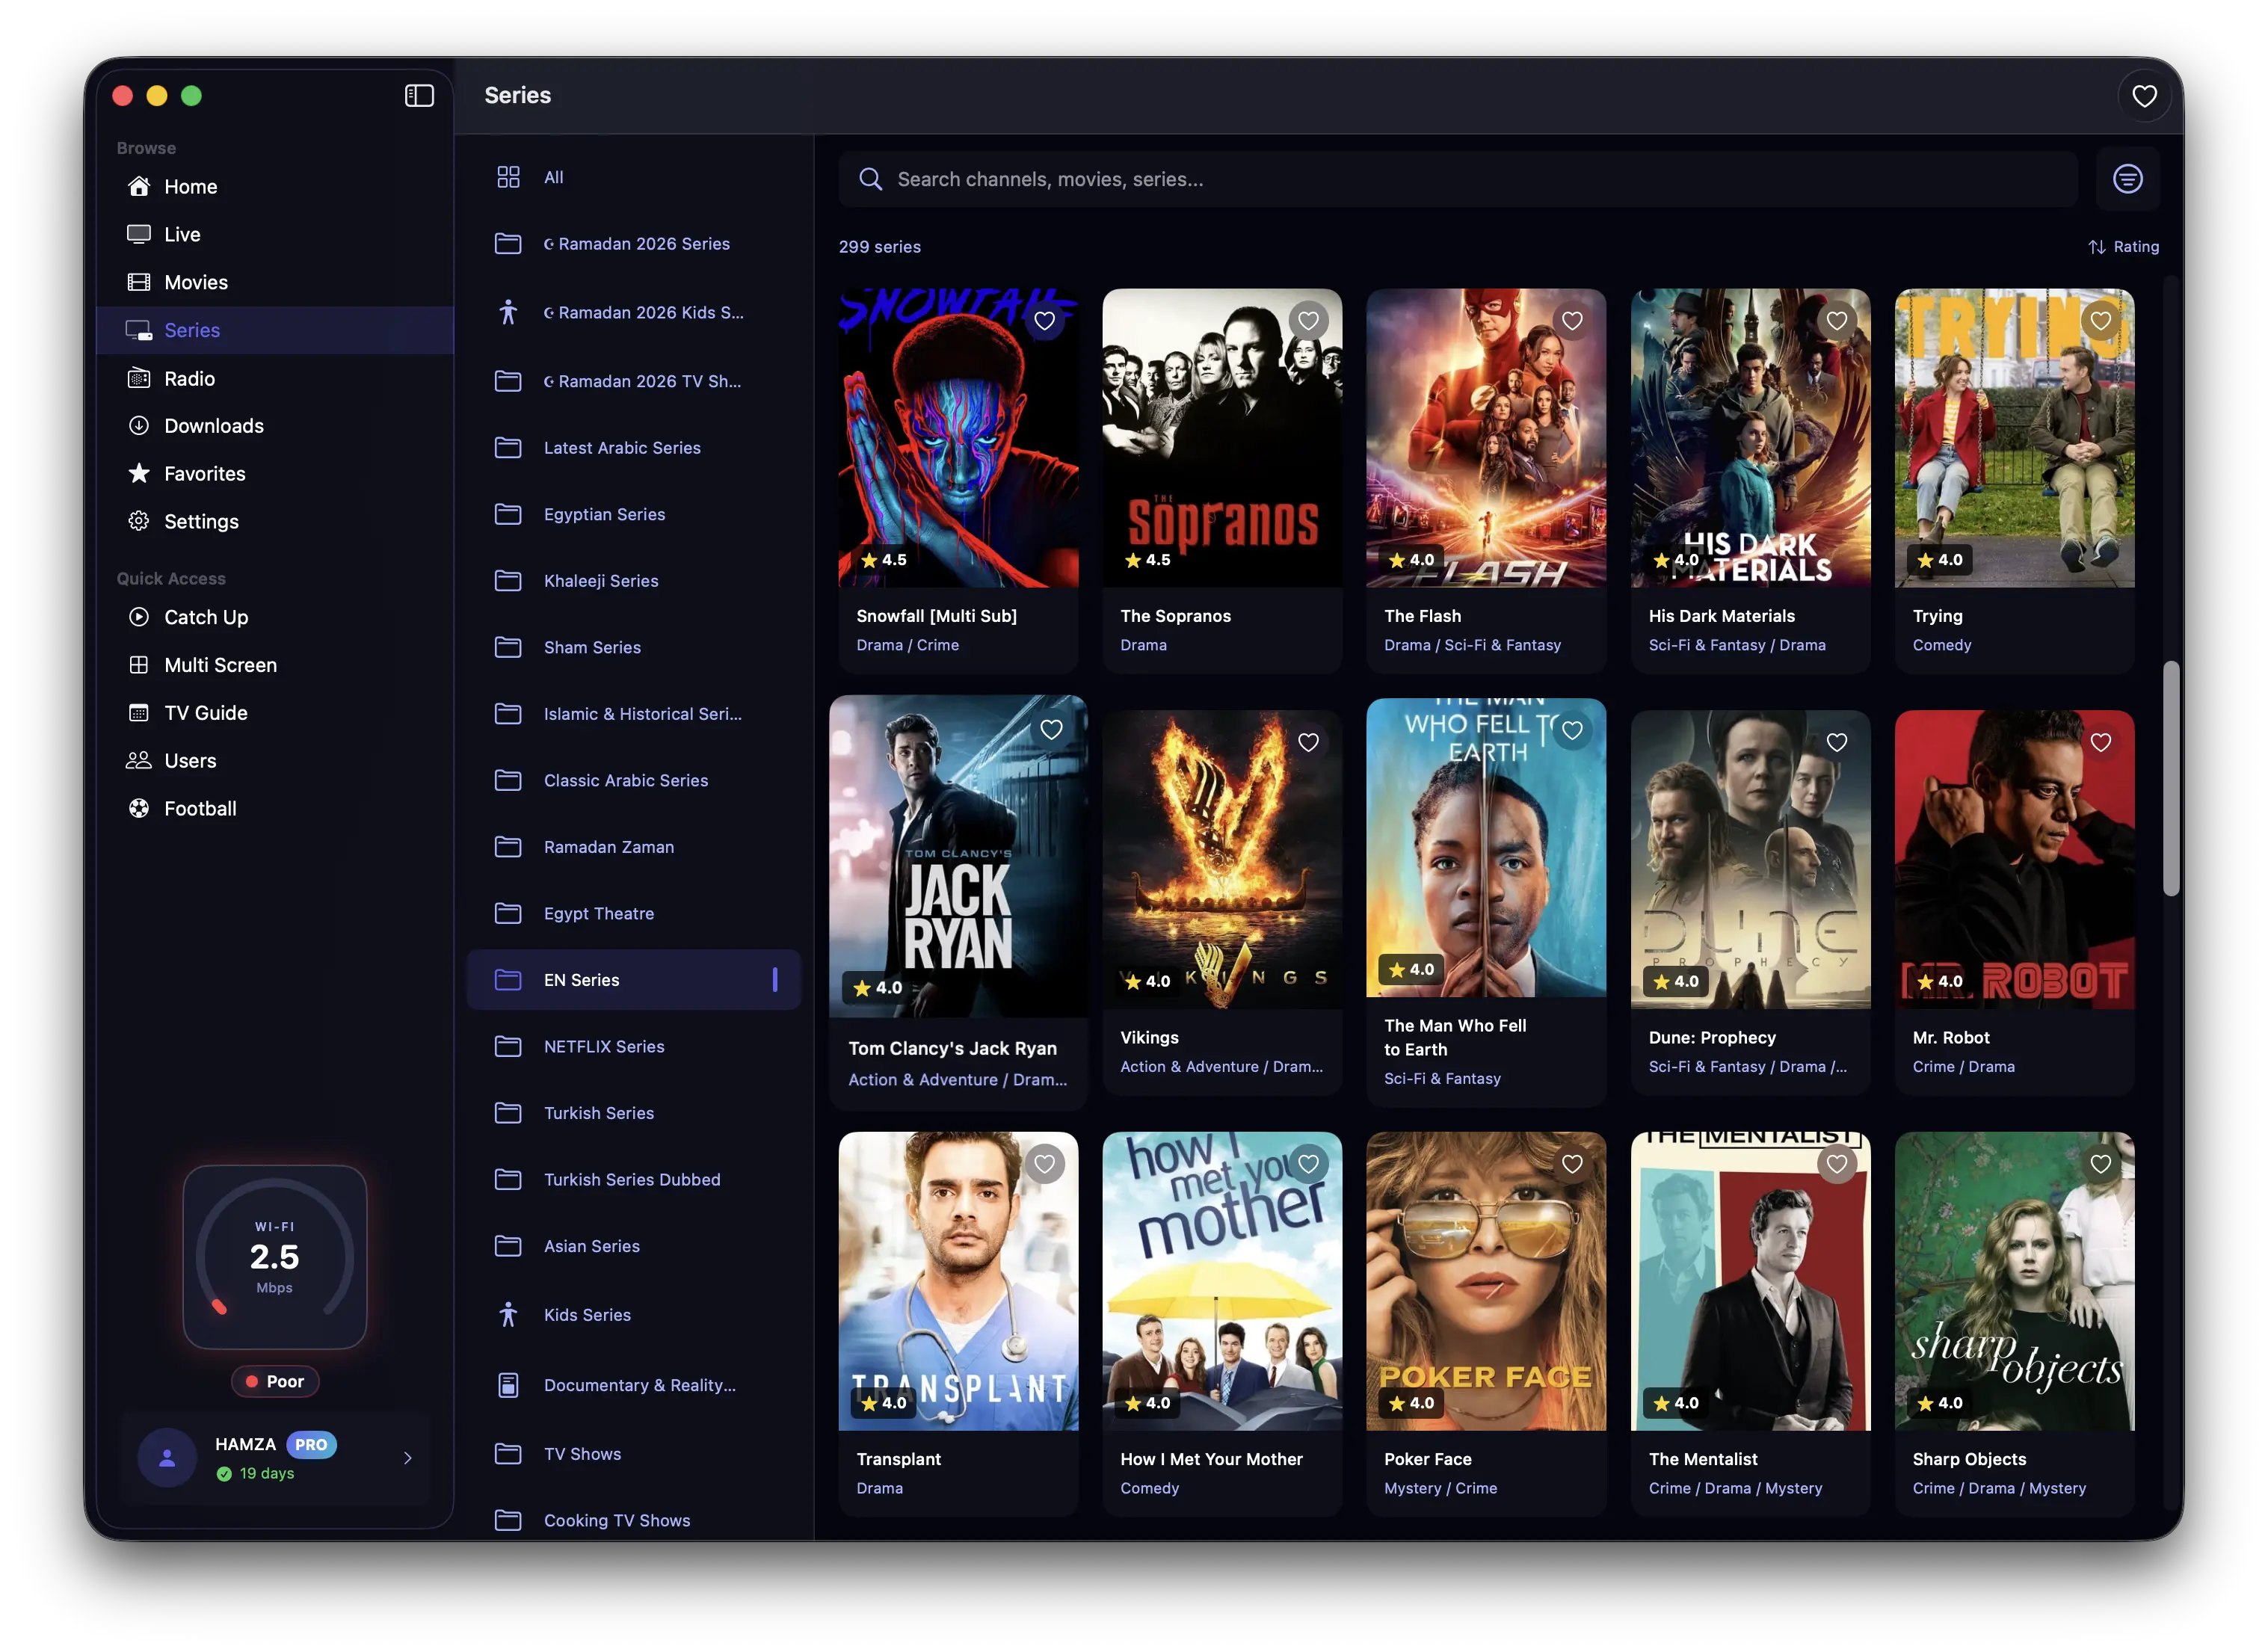The width and height of the screenshot is (2268, 1652).
Task: Open the Live section
Action: [x=274, y=234]
